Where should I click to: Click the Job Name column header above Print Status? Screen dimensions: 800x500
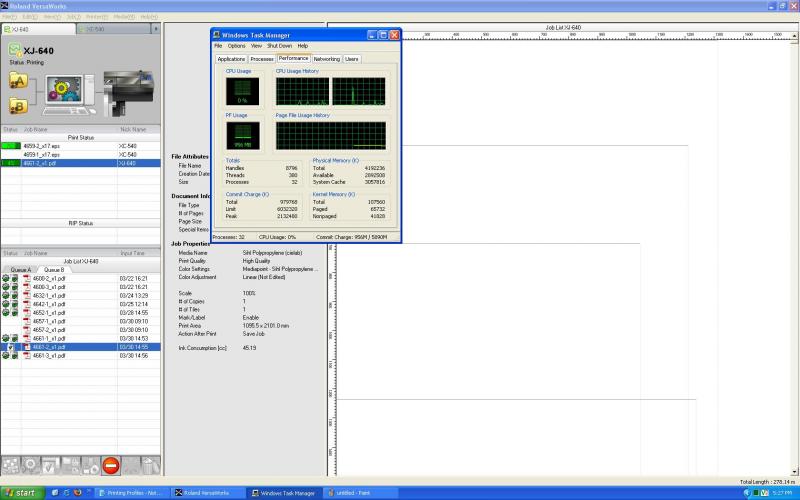click(69, 130)
